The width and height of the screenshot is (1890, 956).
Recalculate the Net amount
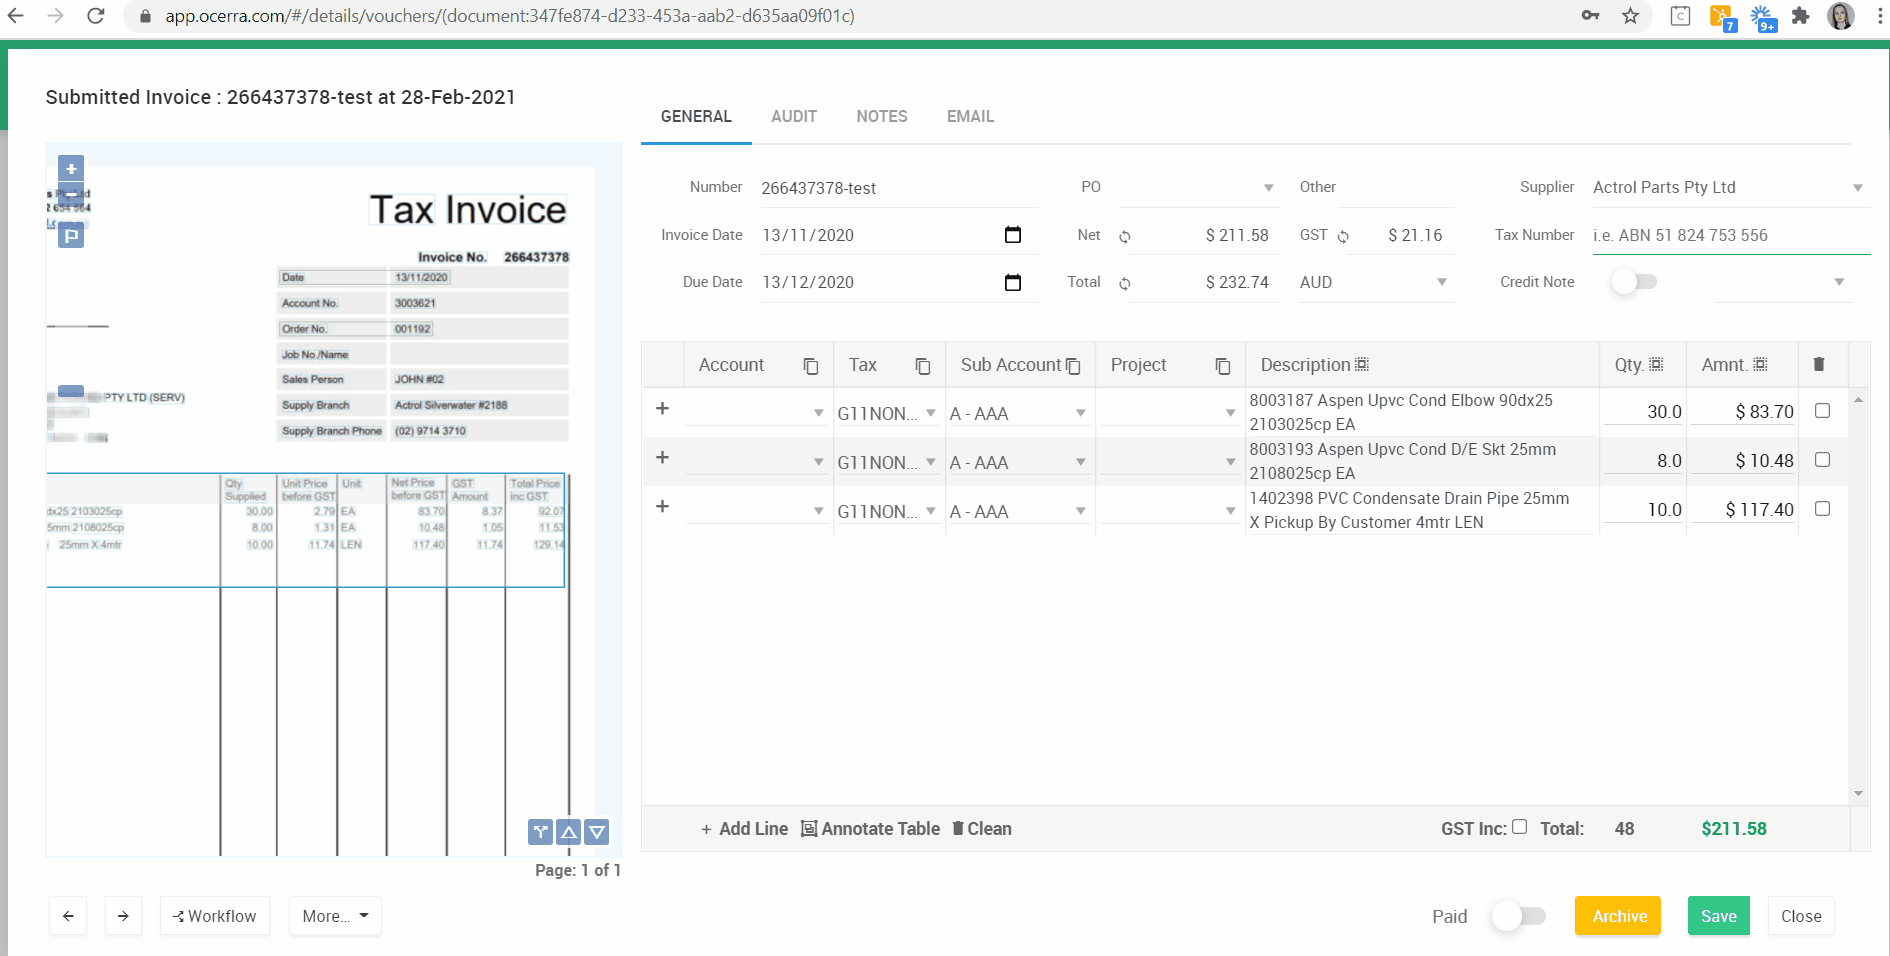[1125, 237]
